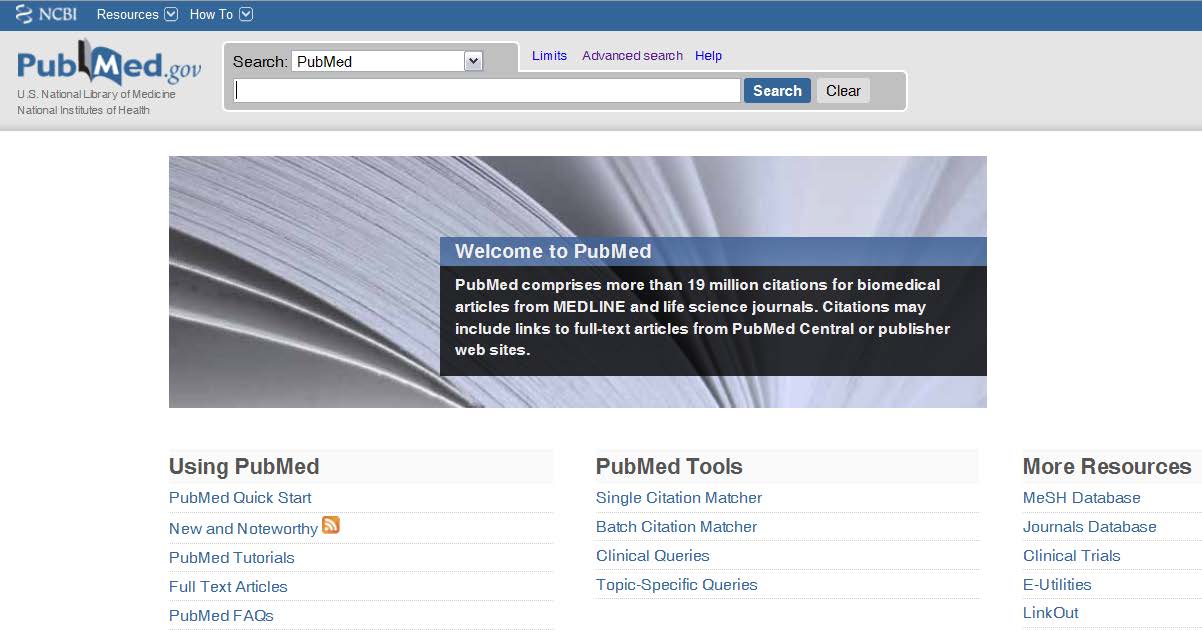
Task: Click the Clear button
Action: click(843, 90)
